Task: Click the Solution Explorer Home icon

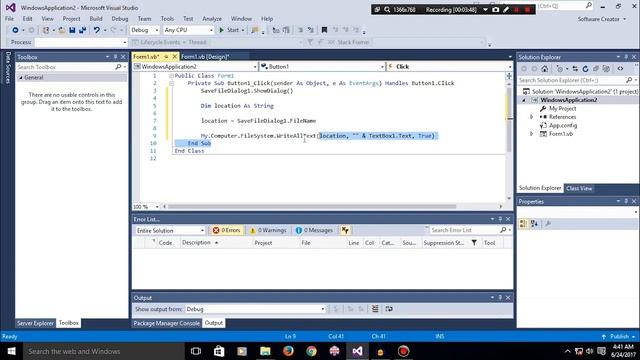Action: click(544, 69)
